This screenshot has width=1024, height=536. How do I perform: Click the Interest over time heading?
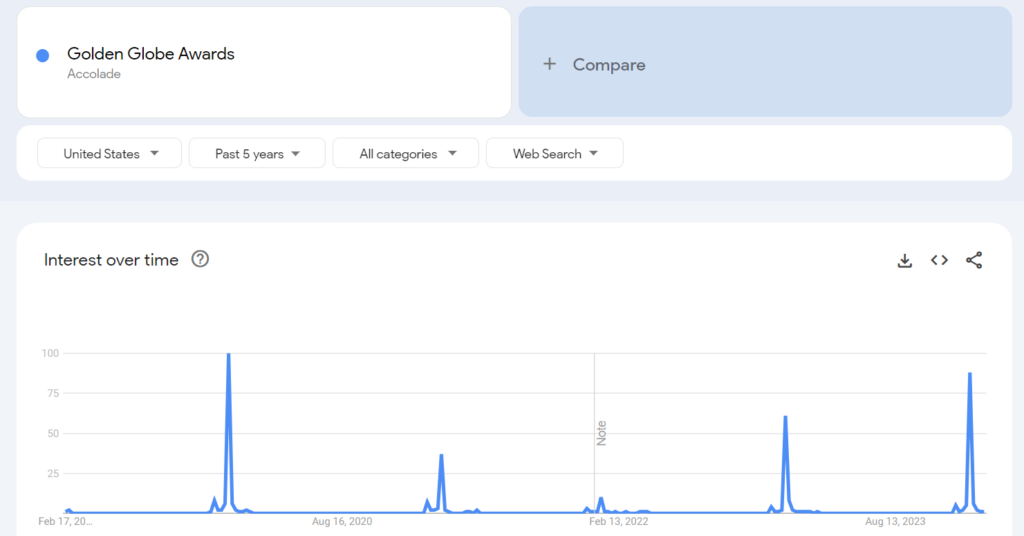click(x=111, y=260)
